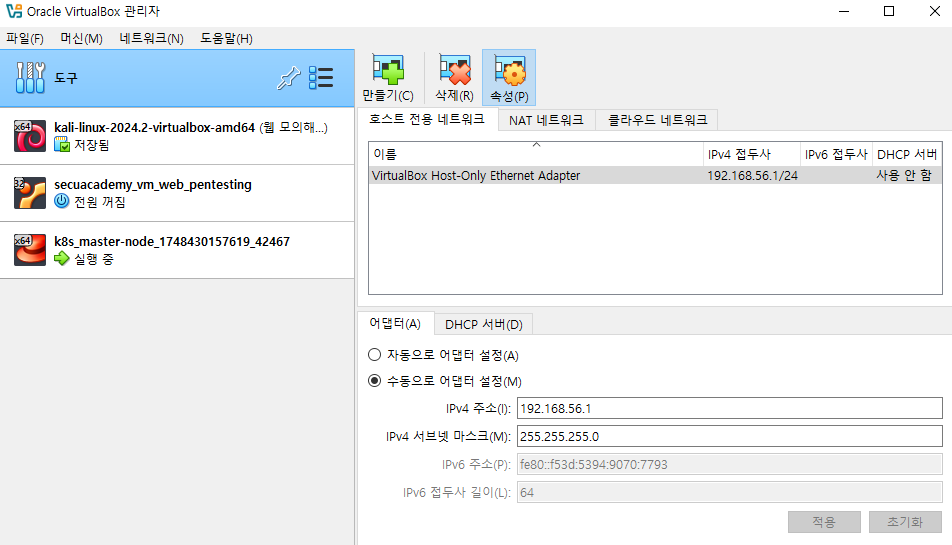Click the IPv6 접두사 길이 field

729,492
